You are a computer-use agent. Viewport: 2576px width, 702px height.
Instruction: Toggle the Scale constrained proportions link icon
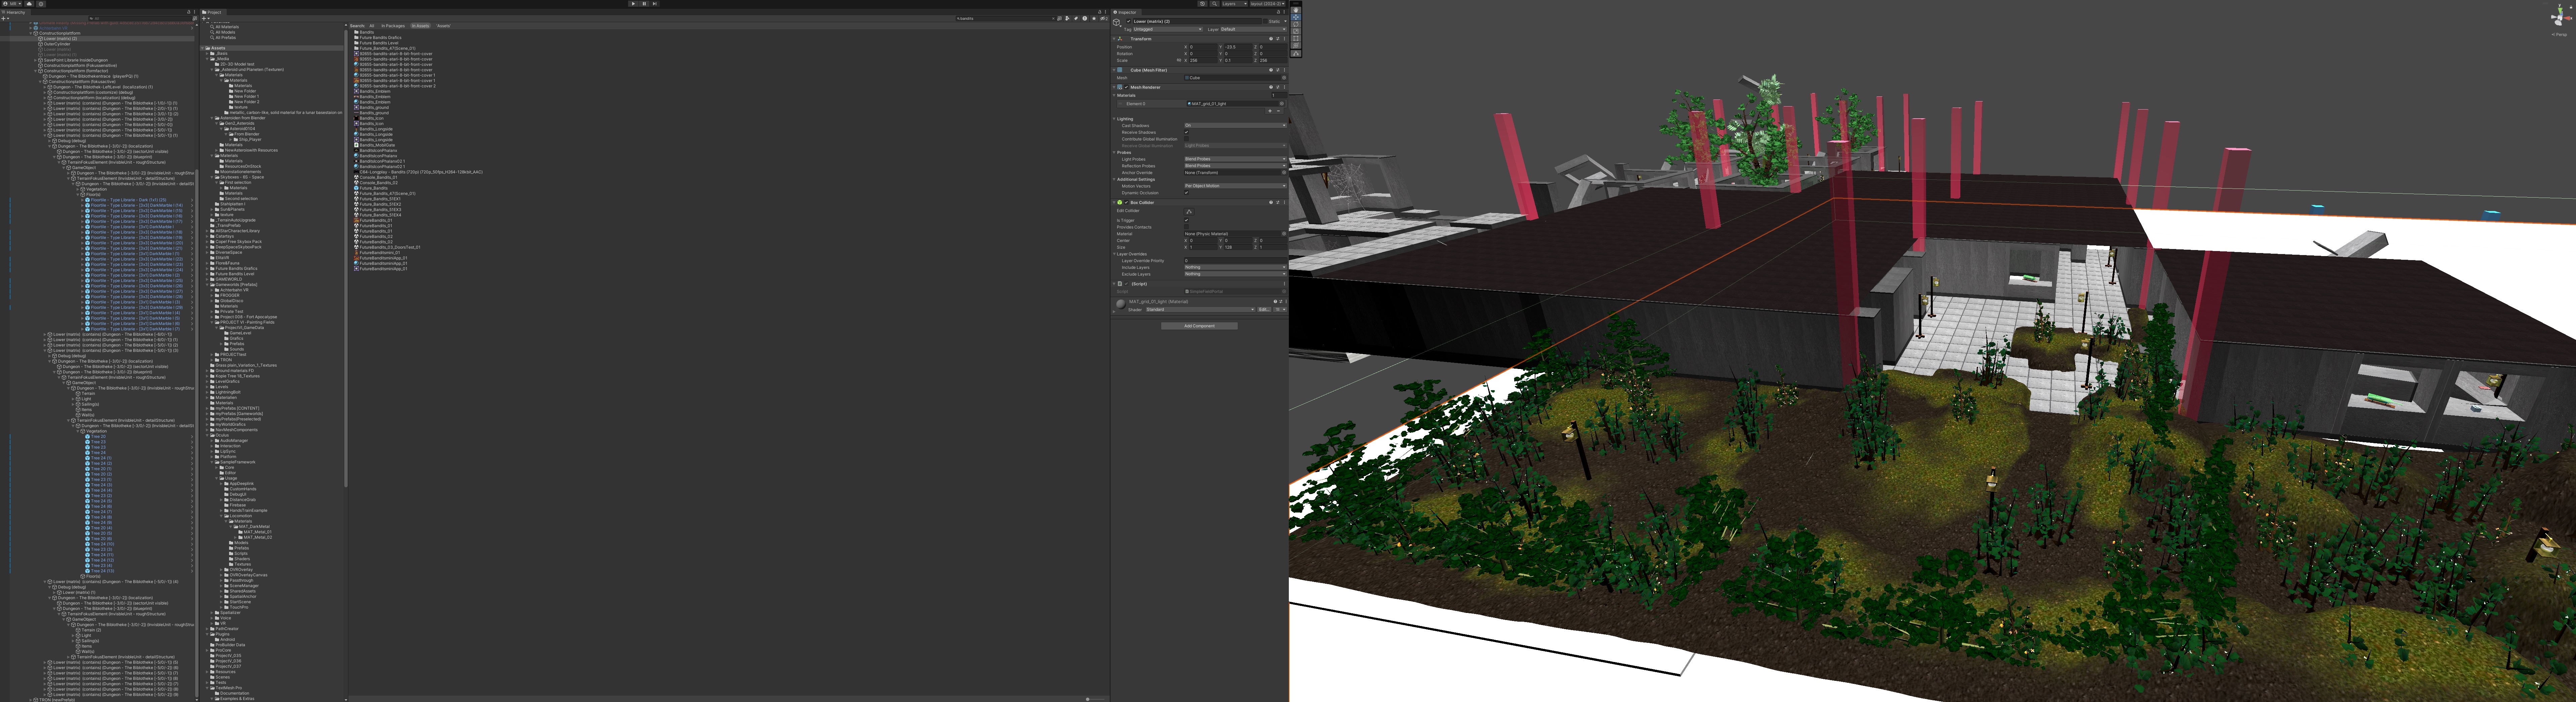tap(1179, 60)
